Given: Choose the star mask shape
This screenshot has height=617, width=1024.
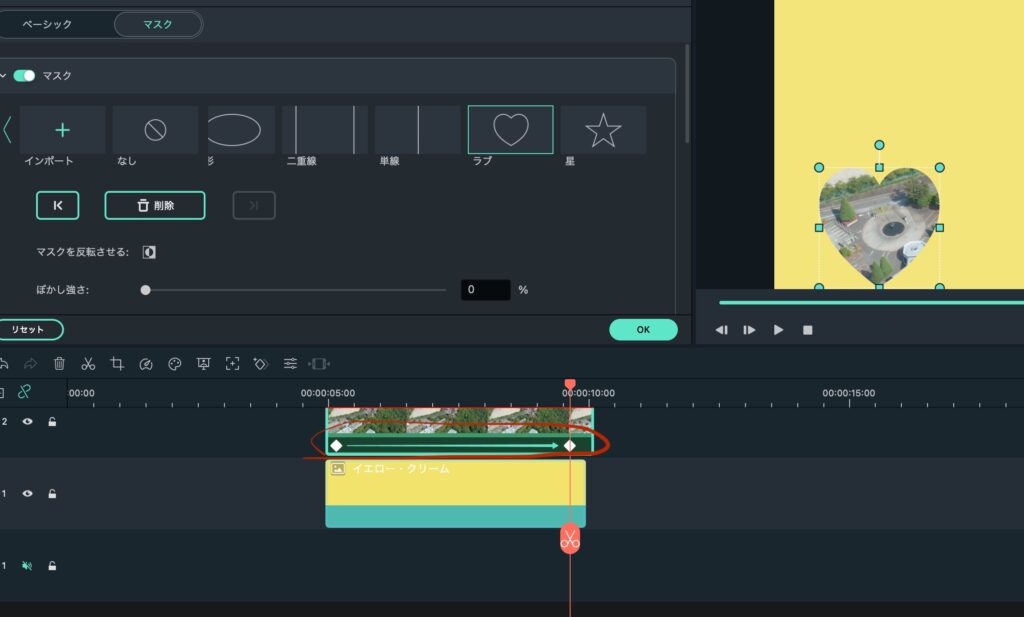Looking at the screenshot, I should point(603,130).
